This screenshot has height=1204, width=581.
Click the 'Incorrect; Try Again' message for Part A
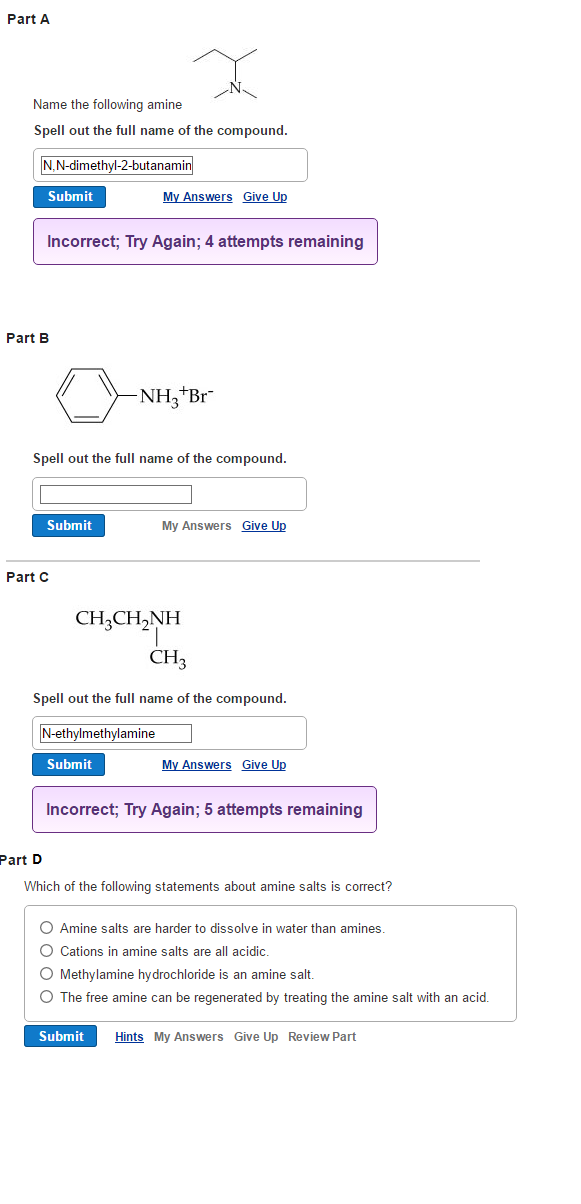tap(204, 241)
